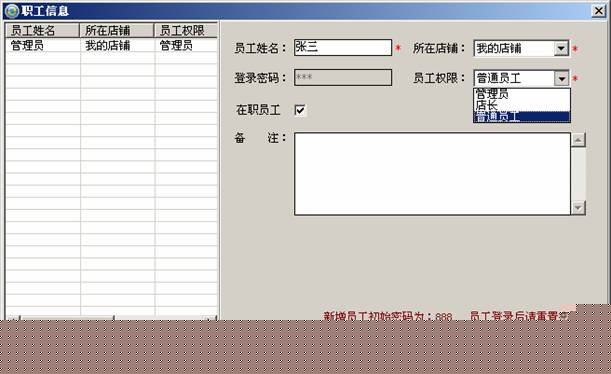Viewport: 611px width, 374px height.
Task: Click the 职工信息 window title icon
Action: click(x=12, y=11)
